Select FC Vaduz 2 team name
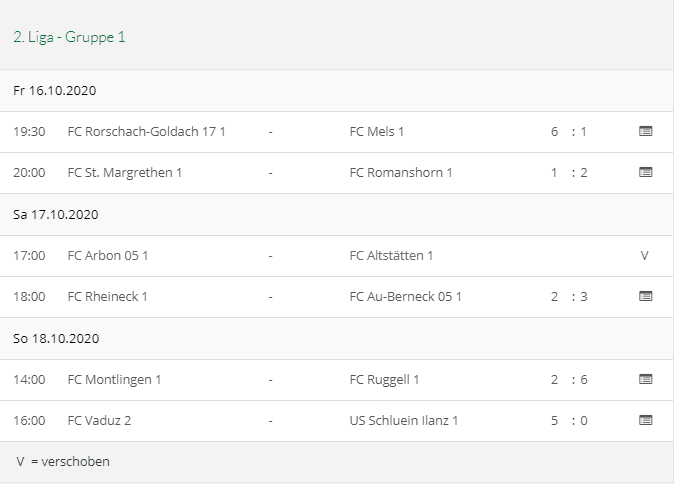This screenshot has width=675, height=487. [x=99, y=420]
